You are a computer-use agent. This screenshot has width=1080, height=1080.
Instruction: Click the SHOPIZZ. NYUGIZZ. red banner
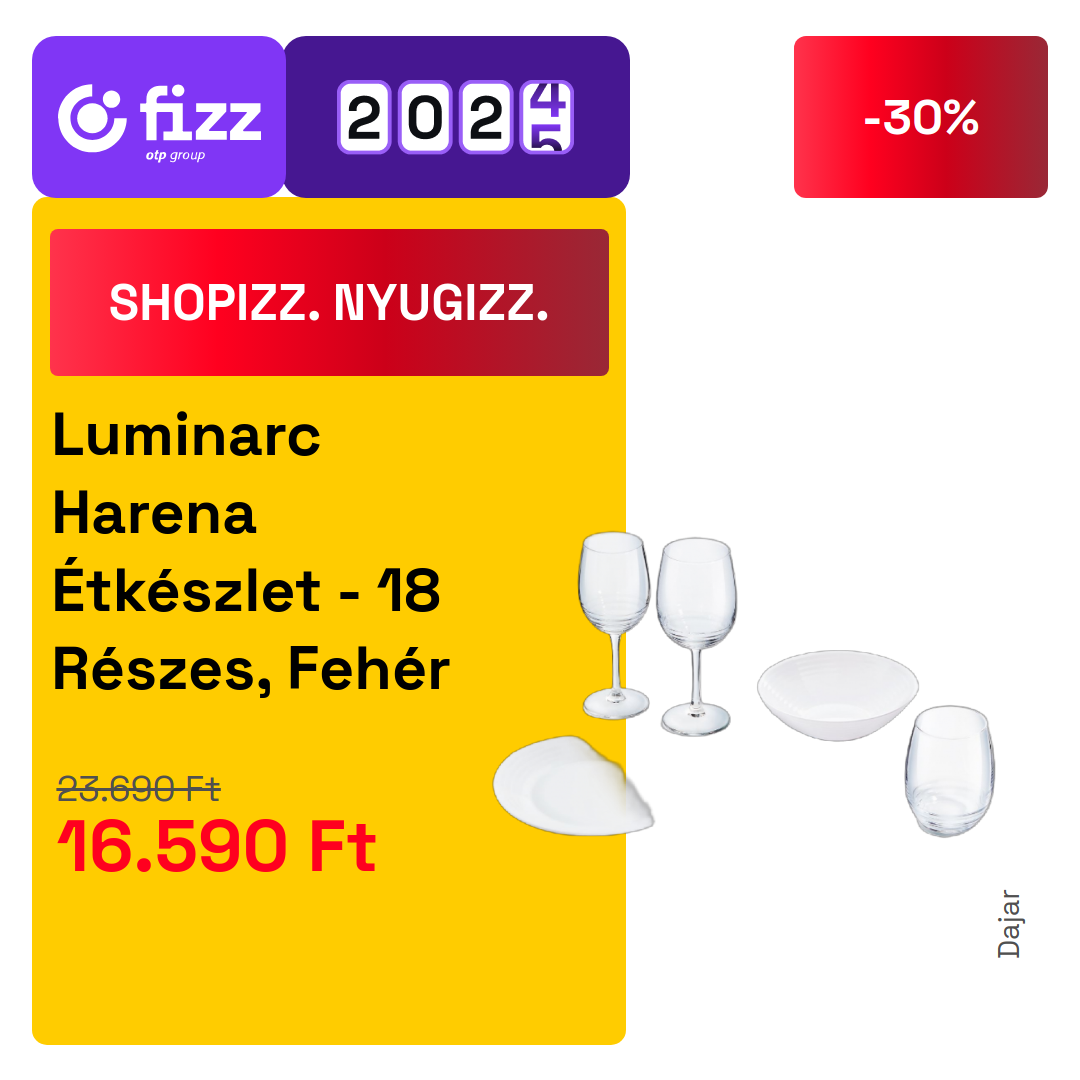[x=329, y=302]
